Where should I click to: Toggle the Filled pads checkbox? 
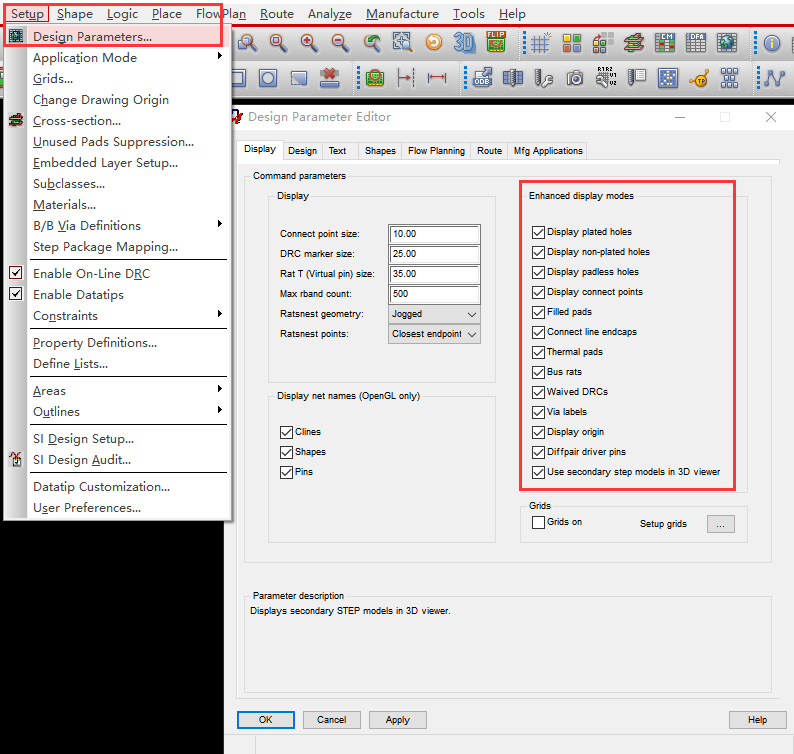[539, 312]
